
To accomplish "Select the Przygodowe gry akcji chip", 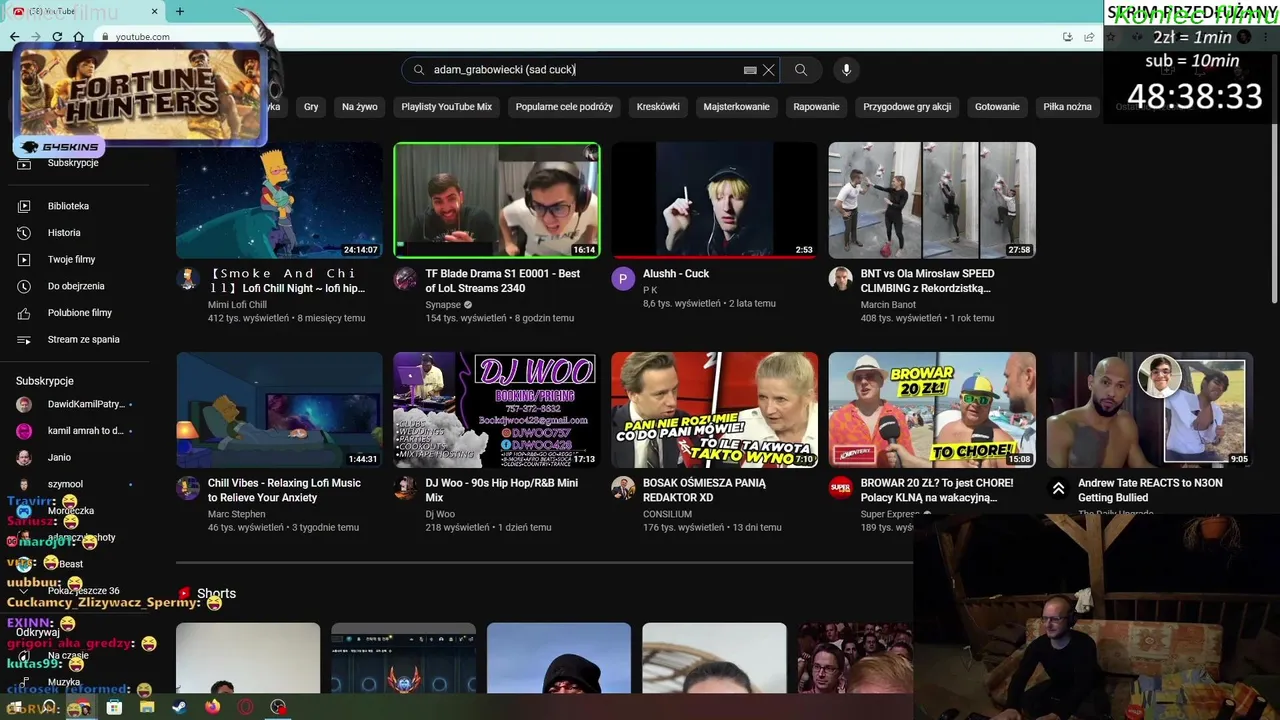I will 907,107.
